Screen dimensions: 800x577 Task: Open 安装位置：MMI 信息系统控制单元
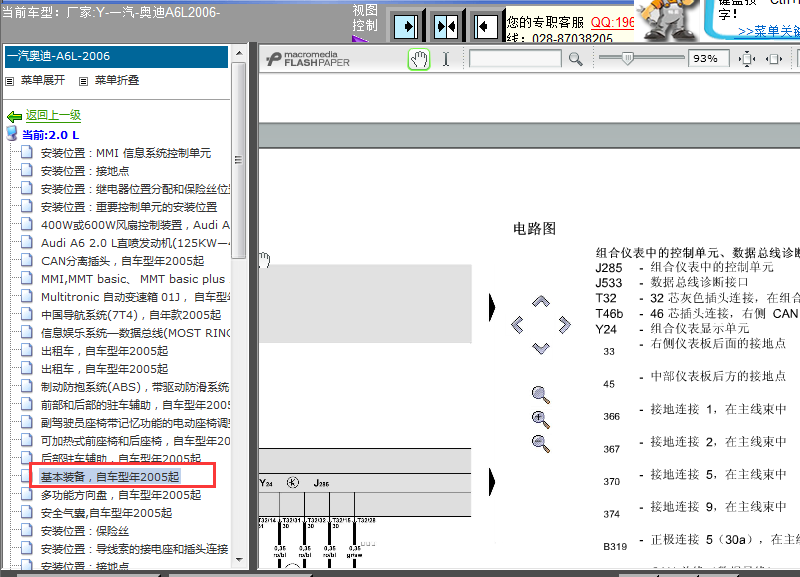(126, 153)
